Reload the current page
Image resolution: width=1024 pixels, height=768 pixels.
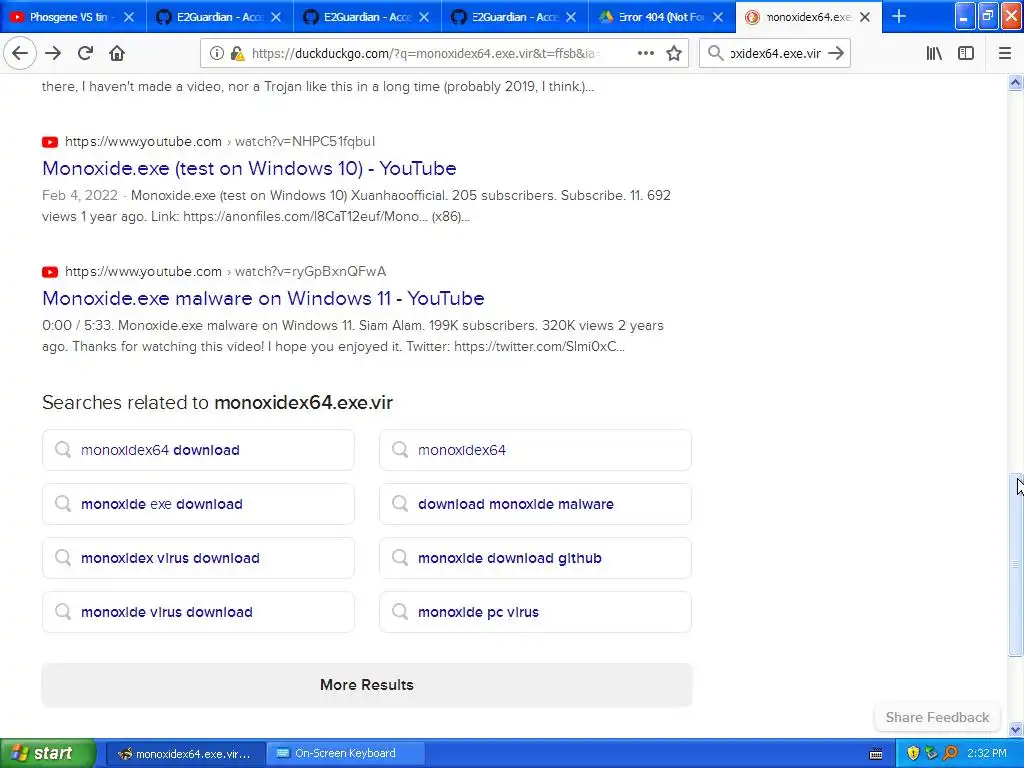[85, 53]
